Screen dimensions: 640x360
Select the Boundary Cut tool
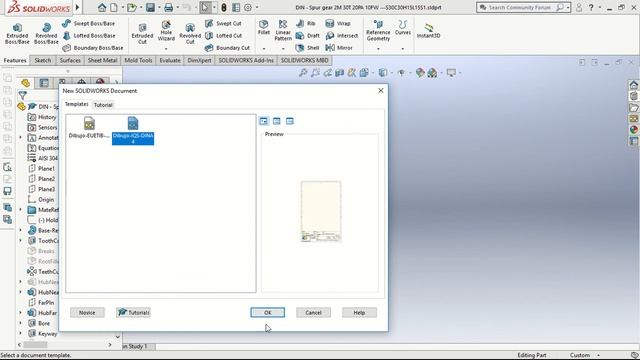[x=227, y=48]
